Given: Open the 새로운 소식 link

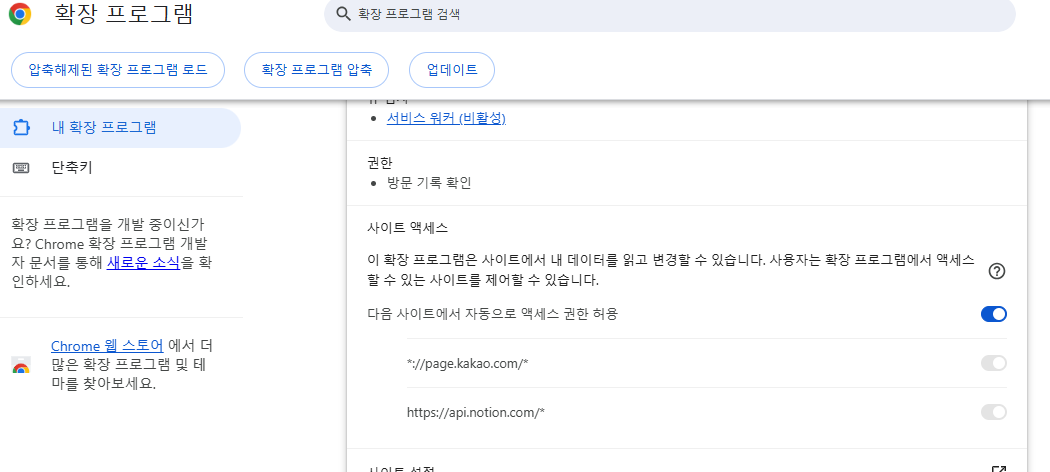Looking at the screenshot, I should 143,262.
